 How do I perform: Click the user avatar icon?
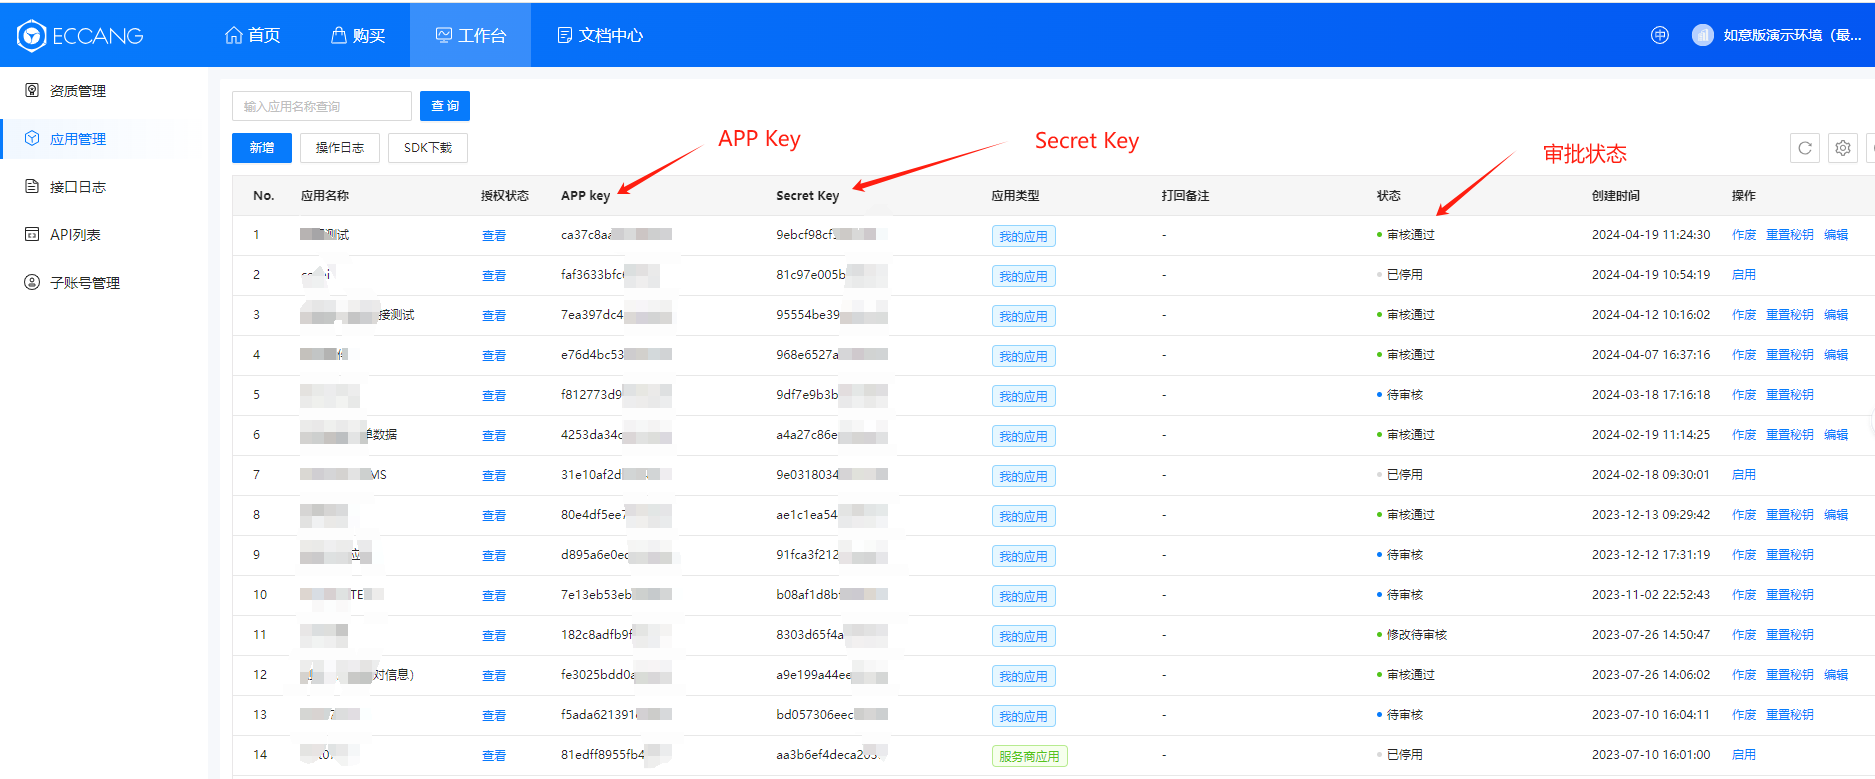tap(1703, 35)
